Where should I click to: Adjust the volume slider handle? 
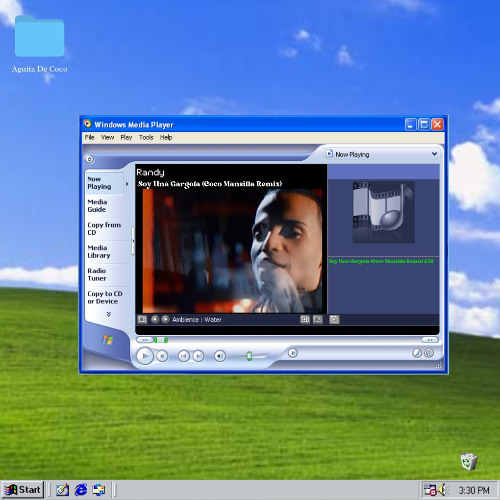tap(249, 356)
